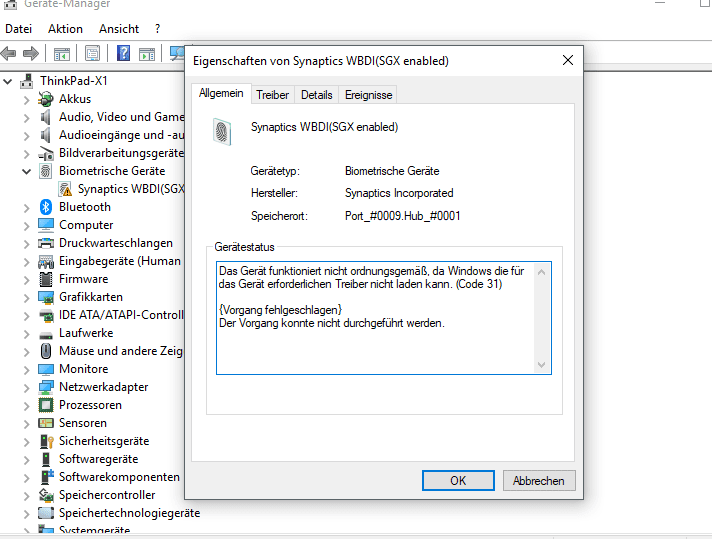This screenshot has width=712, height=539.
Task: Select the Sensoren icon
Action: pos(46,423)
